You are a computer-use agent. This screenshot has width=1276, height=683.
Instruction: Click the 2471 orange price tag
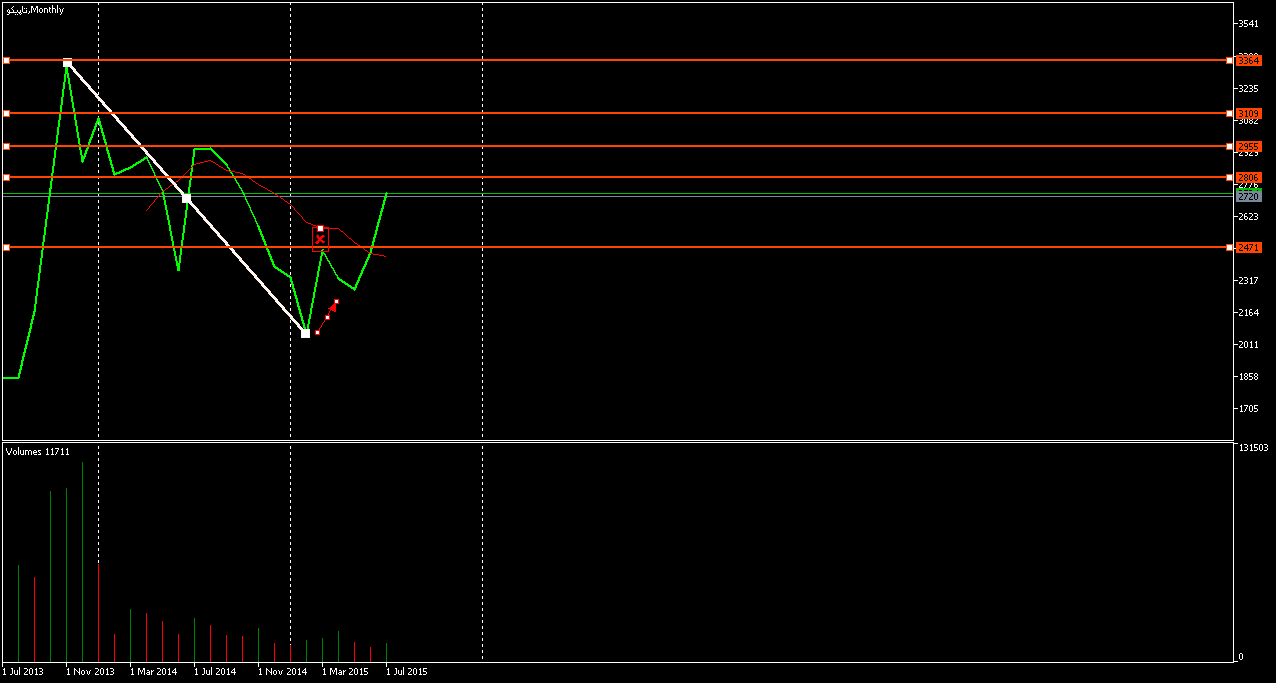click(1248, 247)
